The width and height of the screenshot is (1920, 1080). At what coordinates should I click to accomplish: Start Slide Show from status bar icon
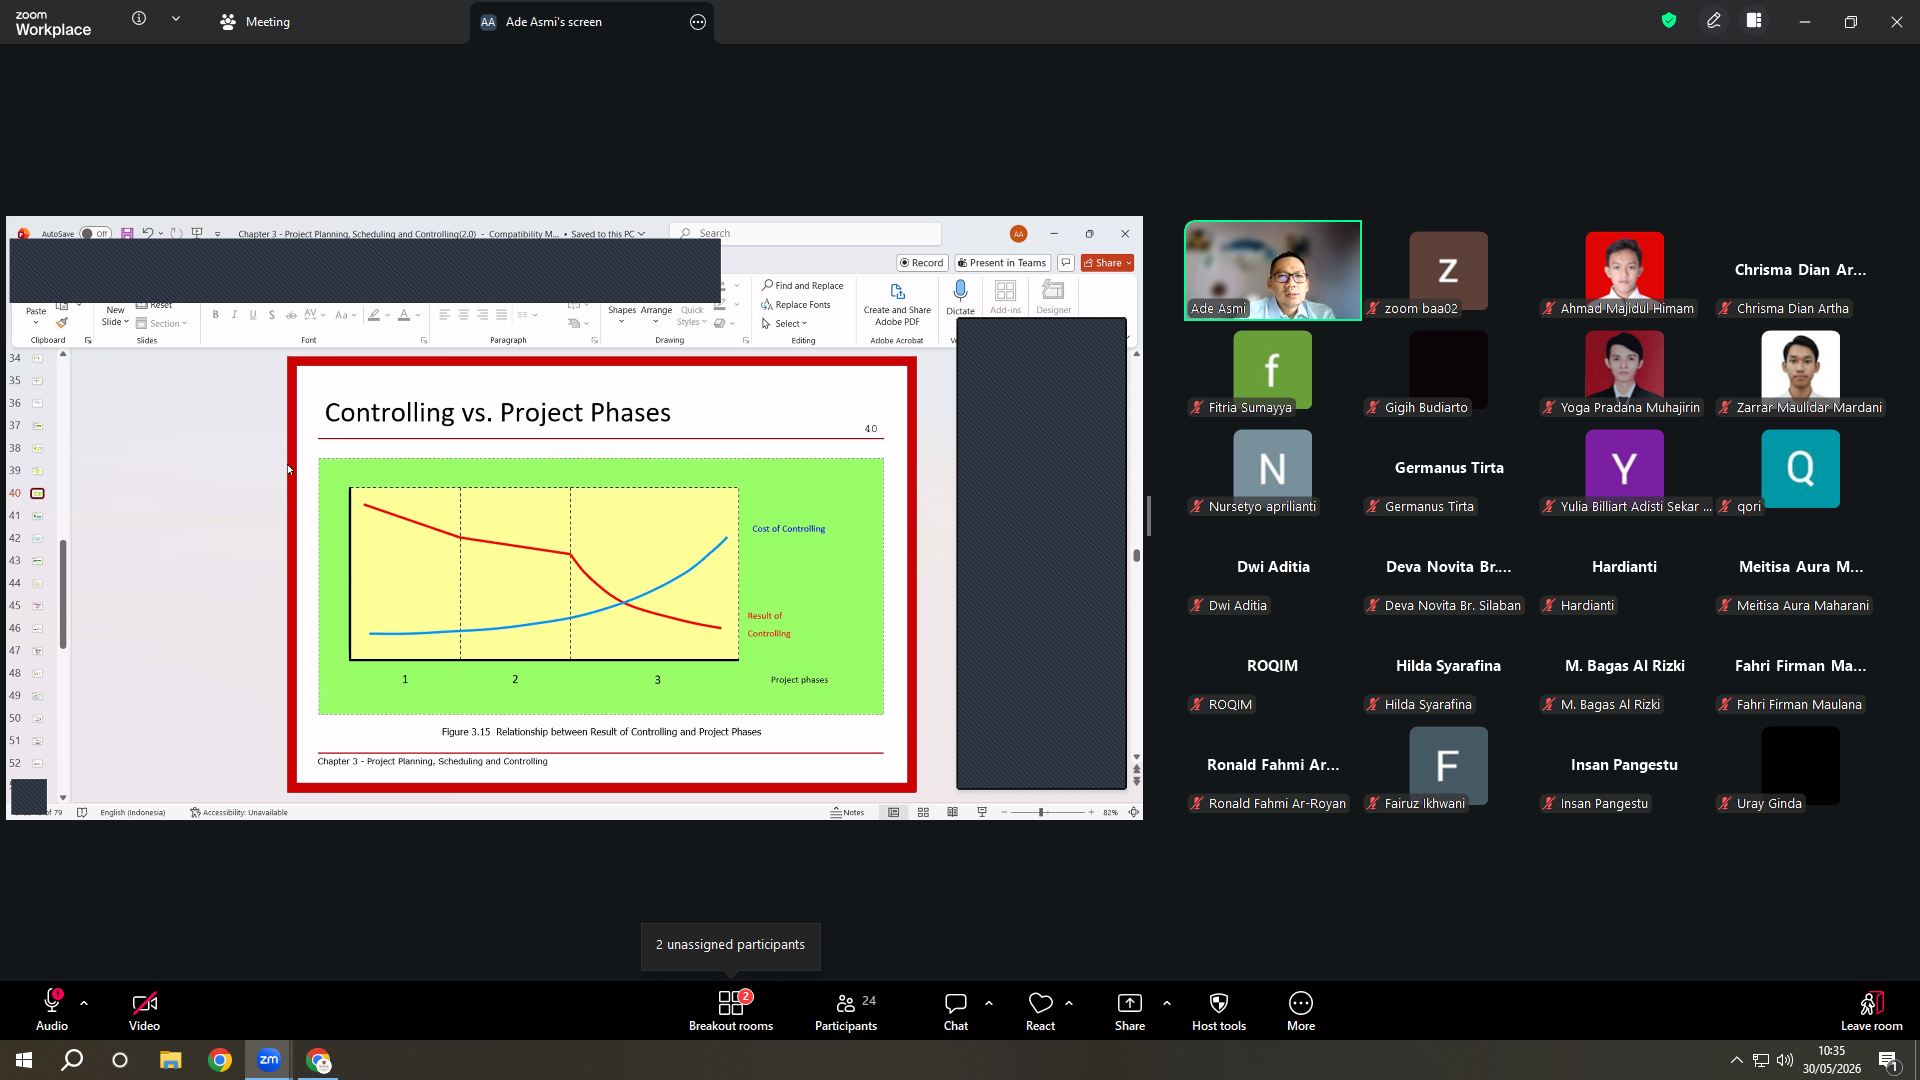coord(982,812)
